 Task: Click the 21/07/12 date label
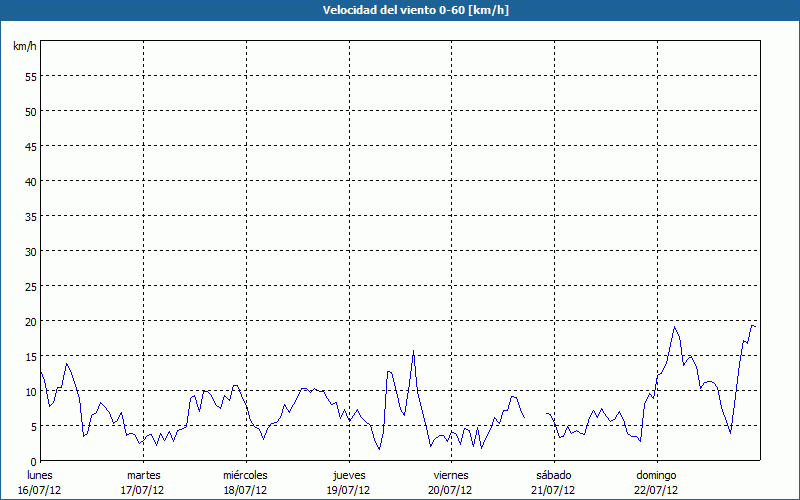[554, 490]
